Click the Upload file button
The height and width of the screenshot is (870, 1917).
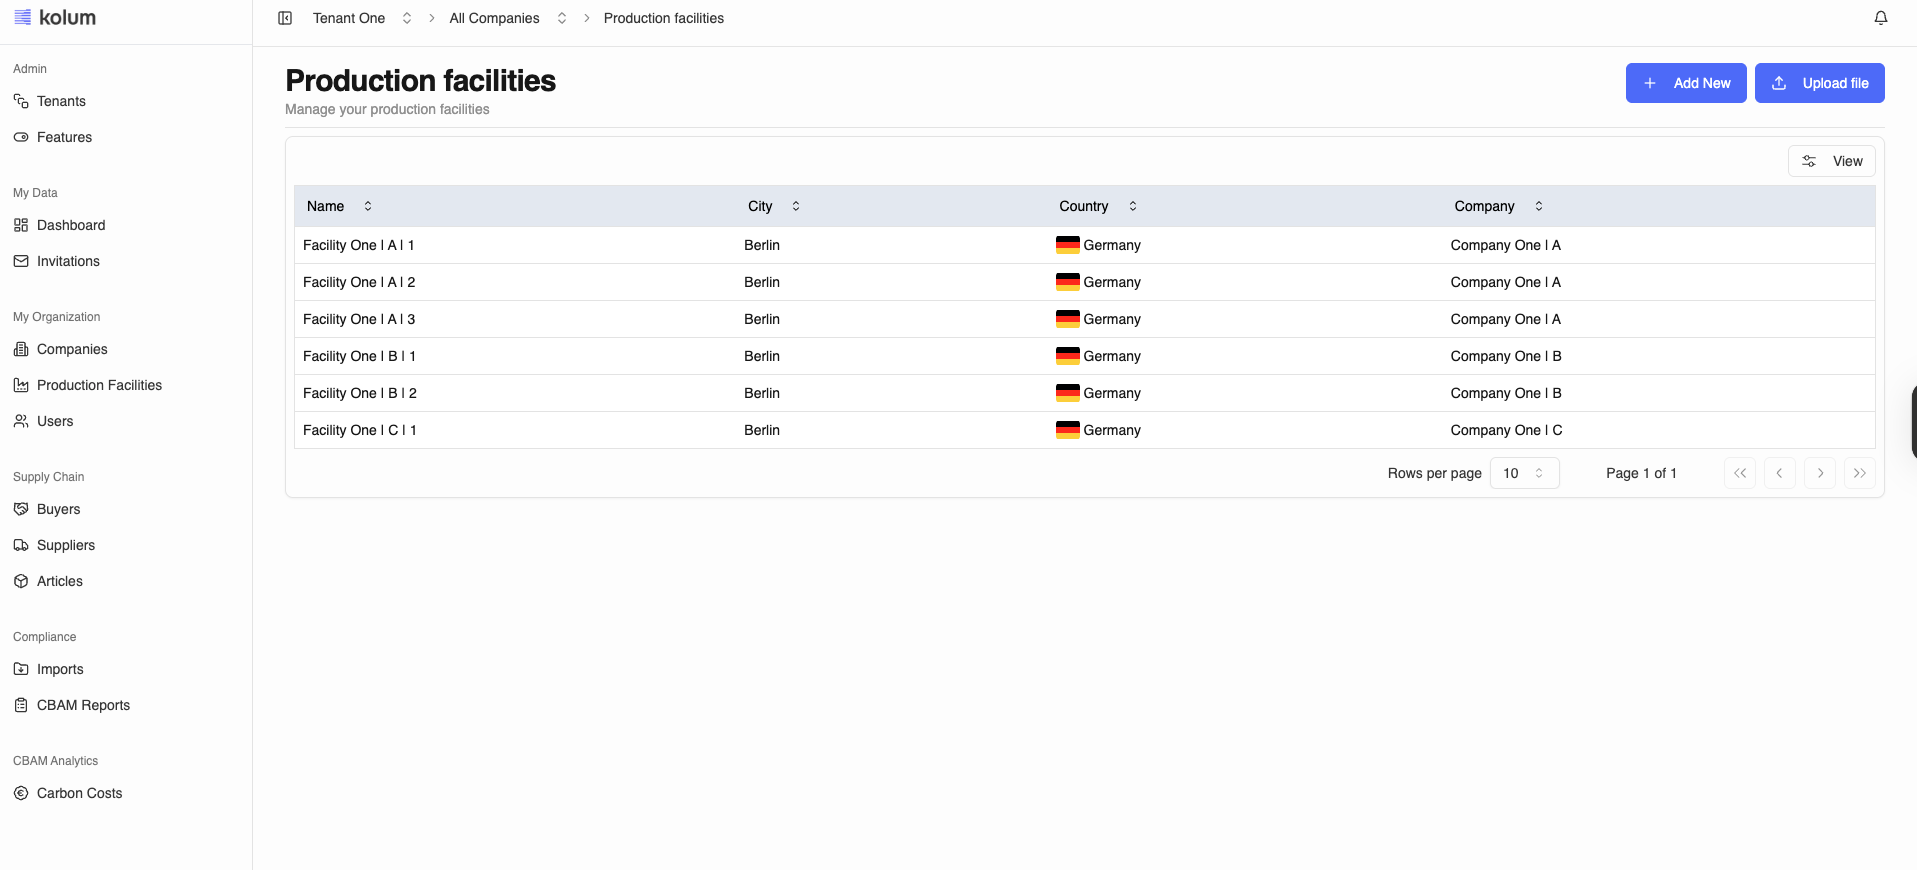click(1819, 83)
